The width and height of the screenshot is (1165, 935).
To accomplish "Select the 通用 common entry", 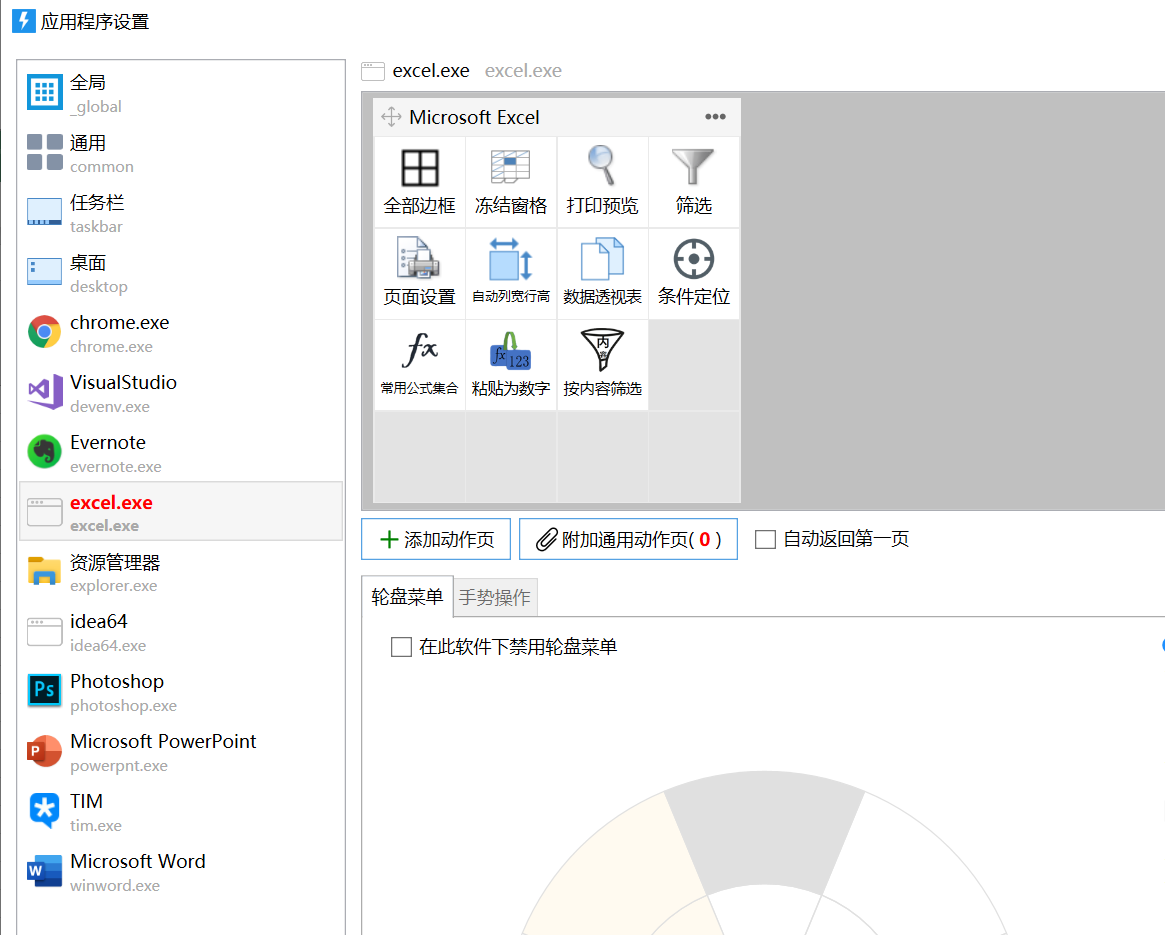I will 181,153.
